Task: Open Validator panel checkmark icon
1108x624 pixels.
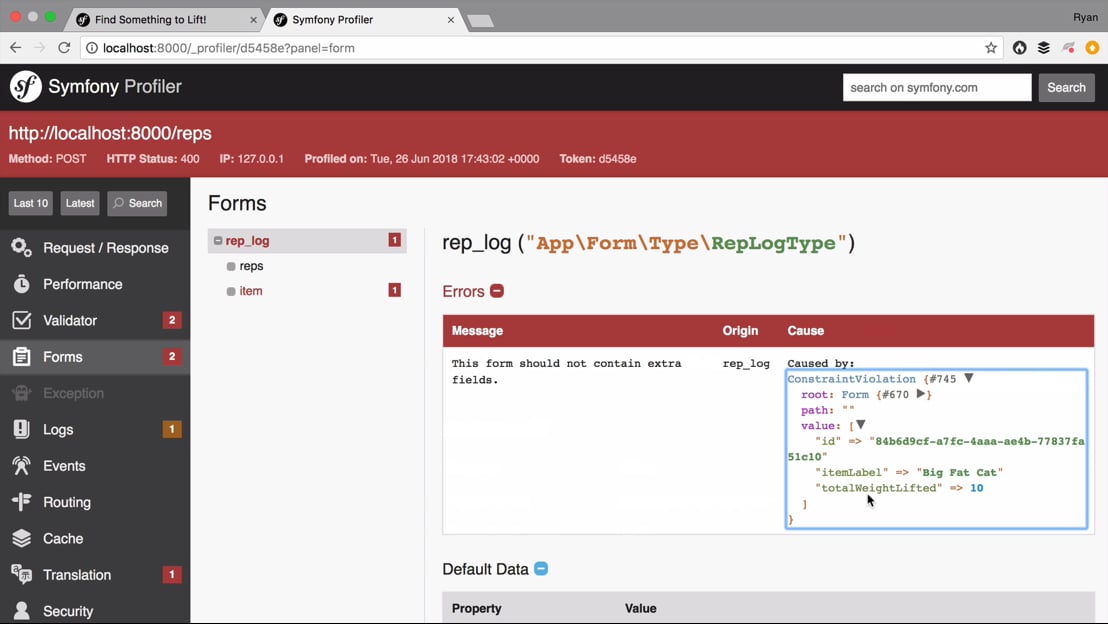Action: pos(21,320)
